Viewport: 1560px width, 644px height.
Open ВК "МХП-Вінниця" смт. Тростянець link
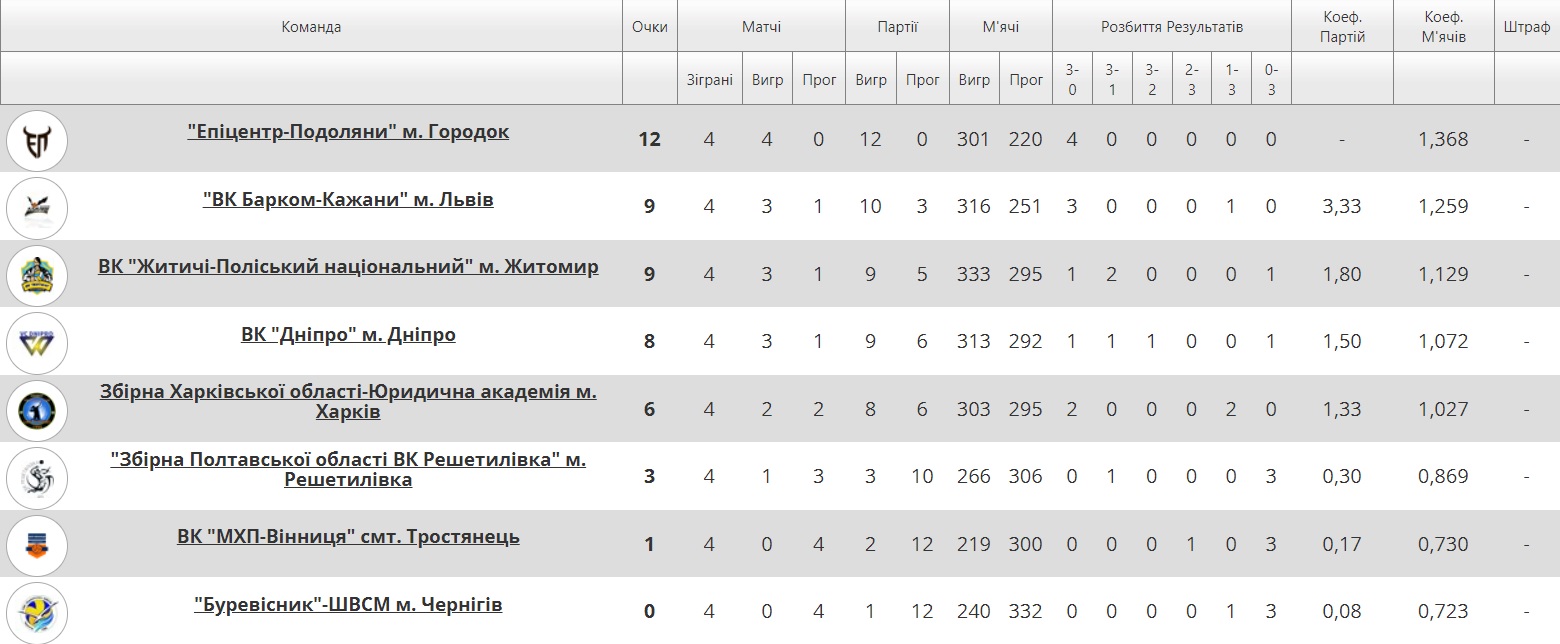348,537
